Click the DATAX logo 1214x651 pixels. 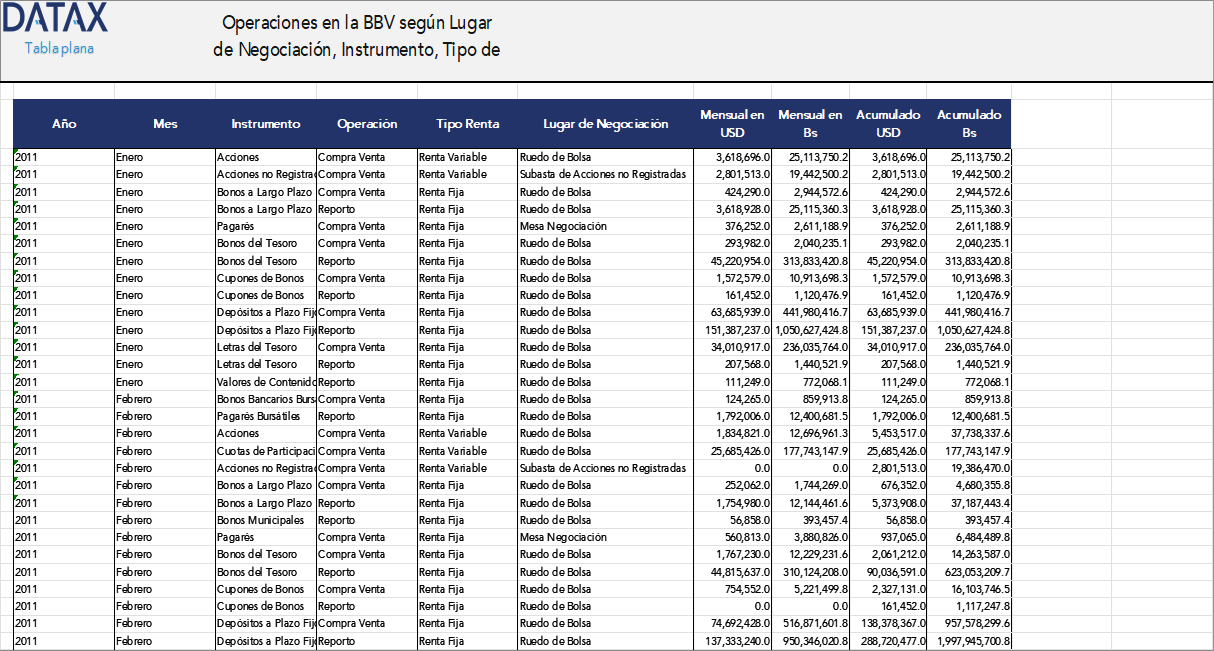point(55,20)
